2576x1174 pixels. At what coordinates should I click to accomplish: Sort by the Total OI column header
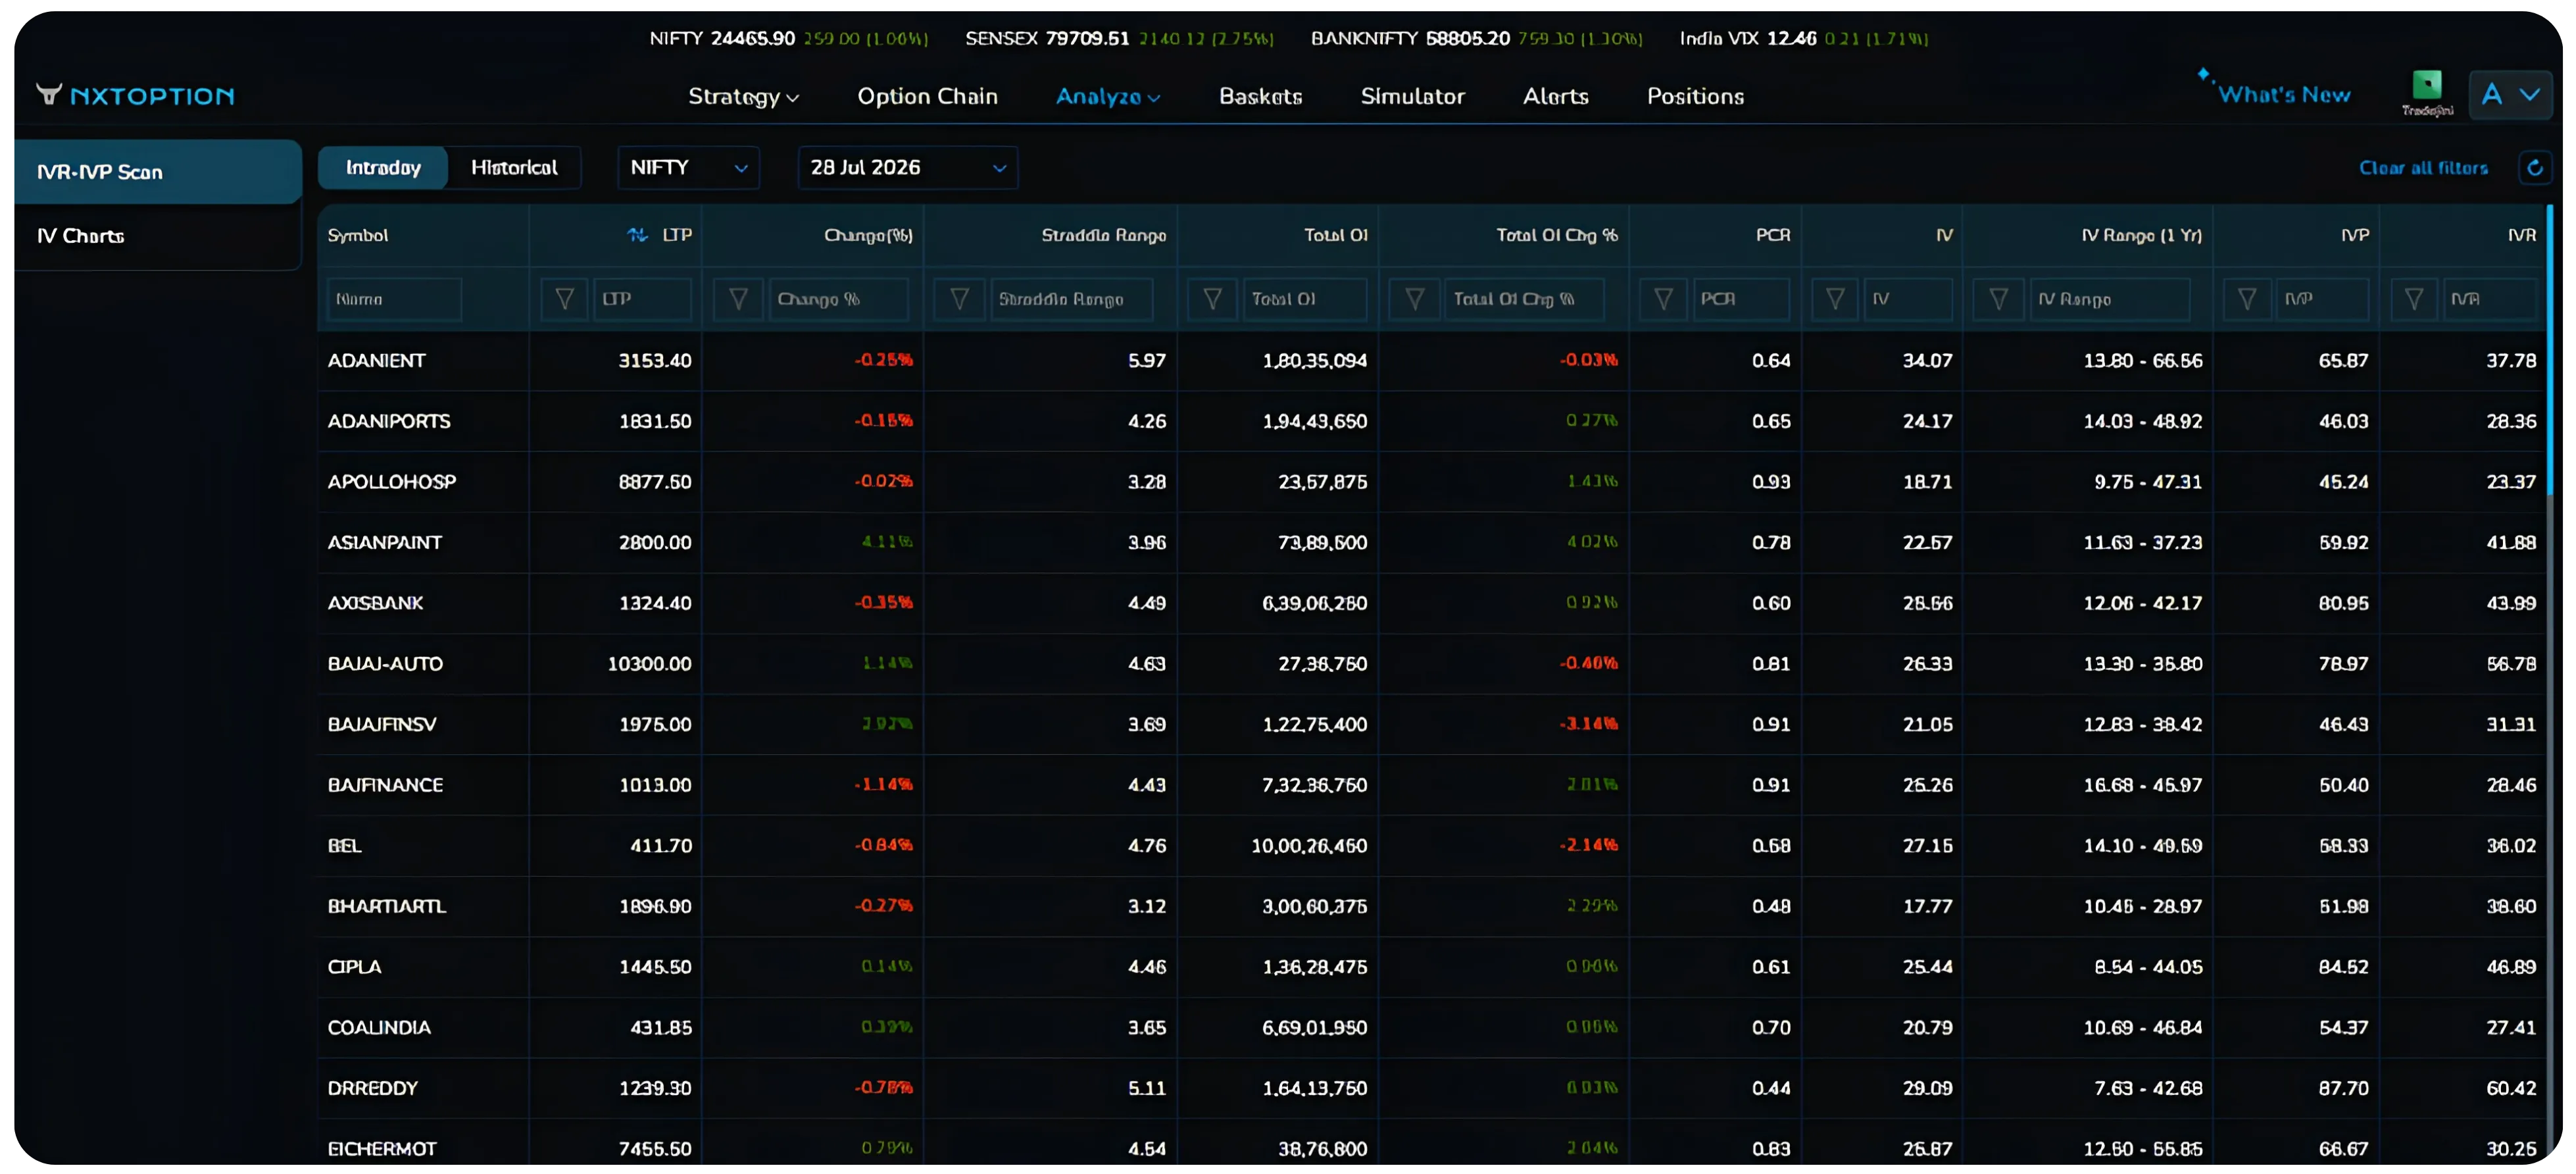point(1336,235)
